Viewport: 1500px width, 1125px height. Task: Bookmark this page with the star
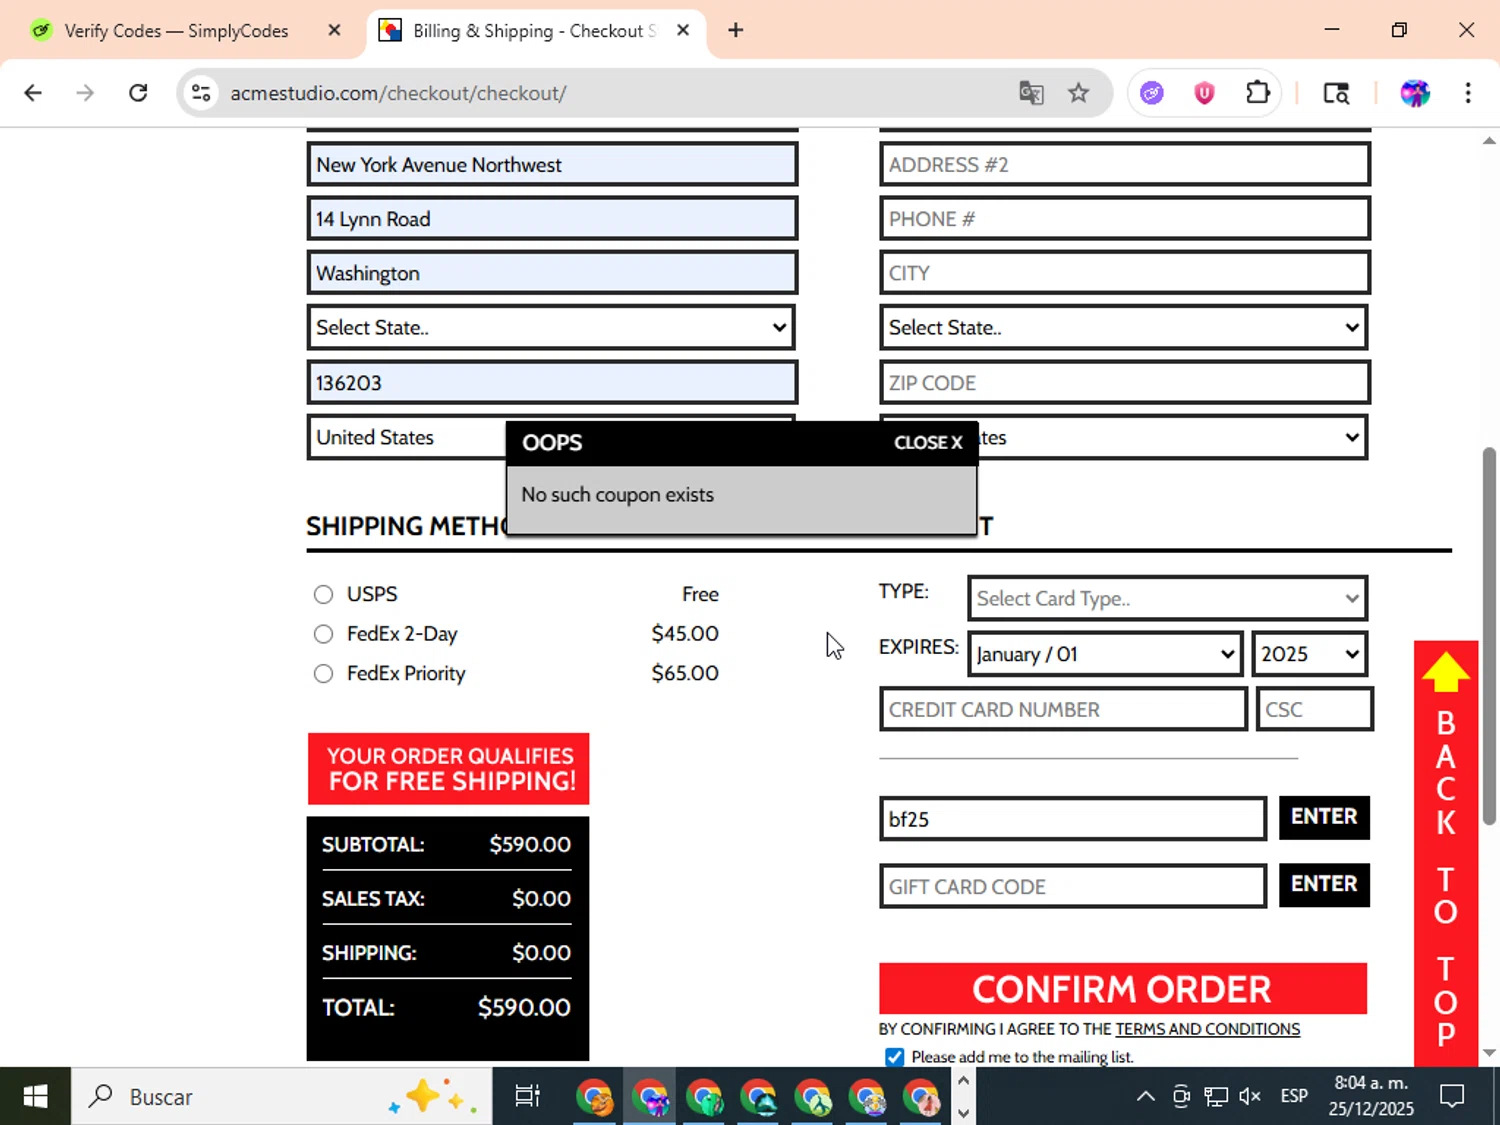pos(1078,93)
